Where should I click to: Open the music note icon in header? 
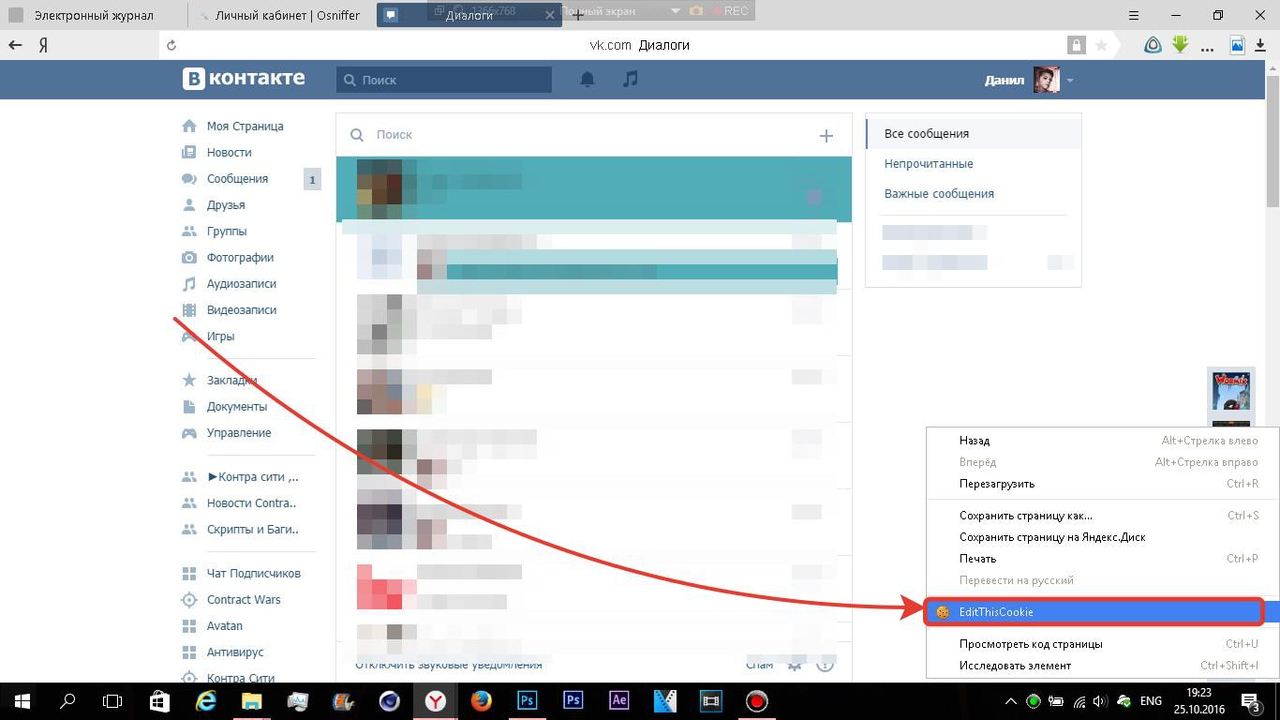630,80
